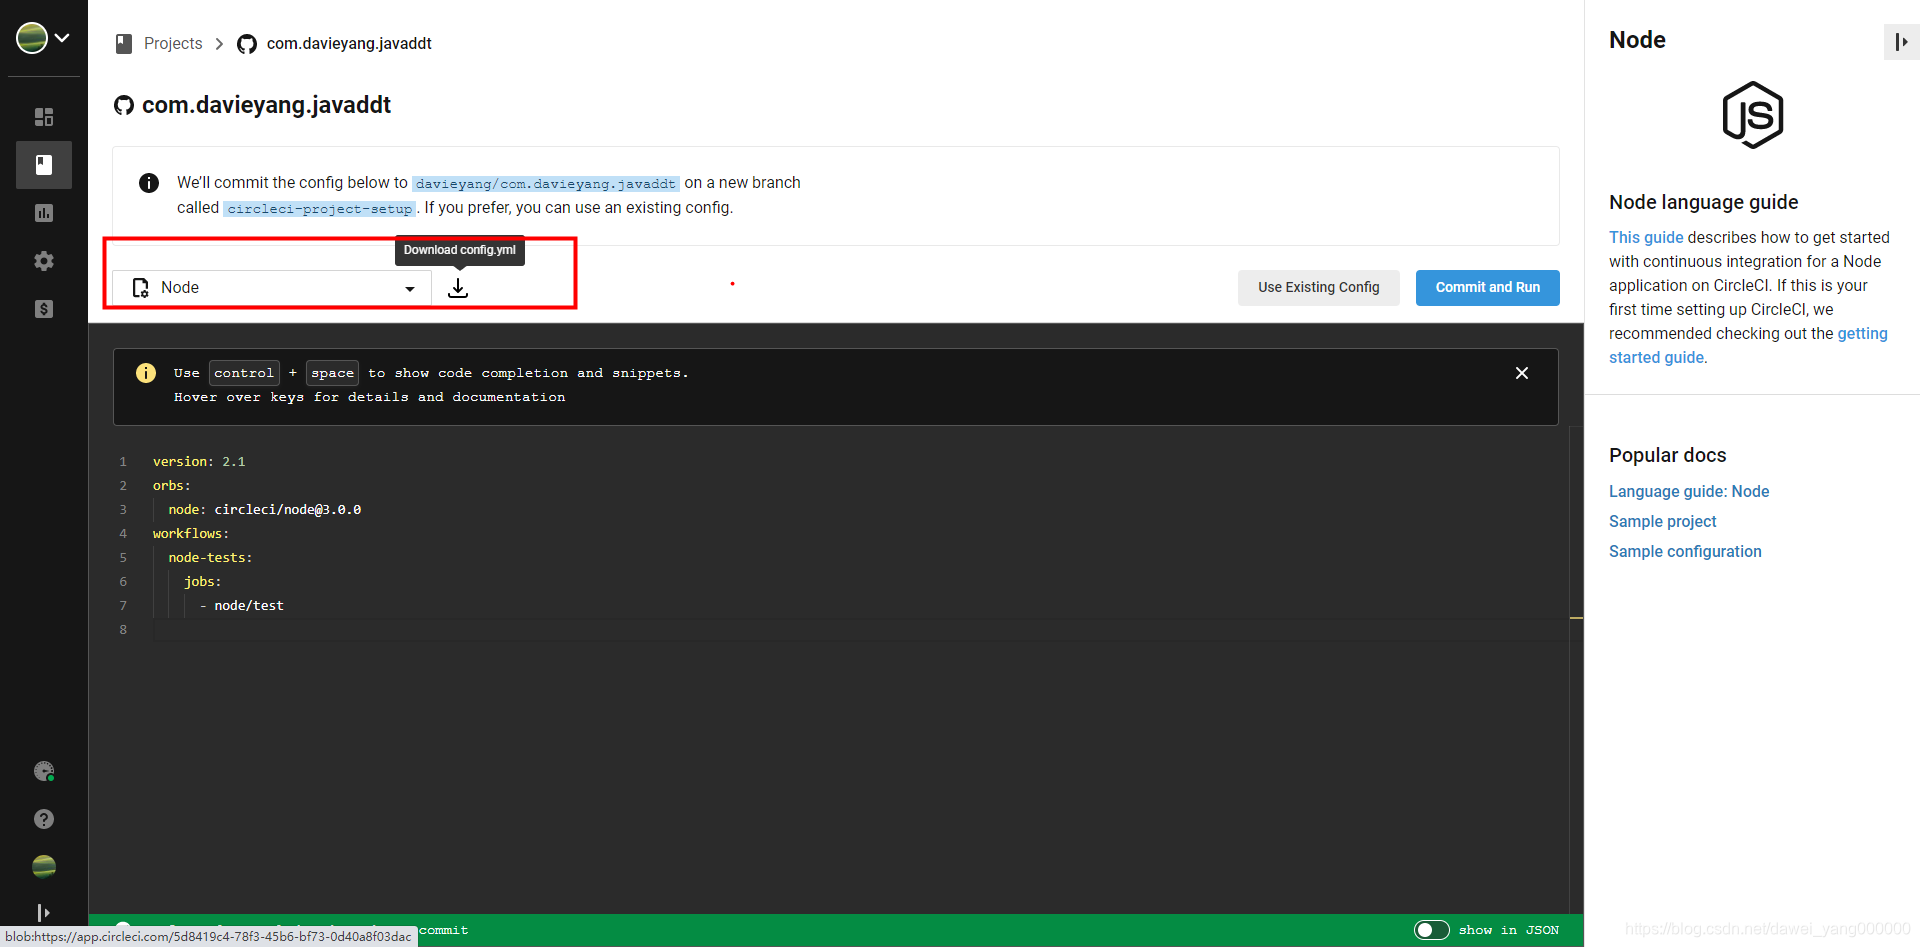The height and width of the screenshot is (947, 1920).
Task: Open the Dashboard icon in sidebar
Action: 44,117
